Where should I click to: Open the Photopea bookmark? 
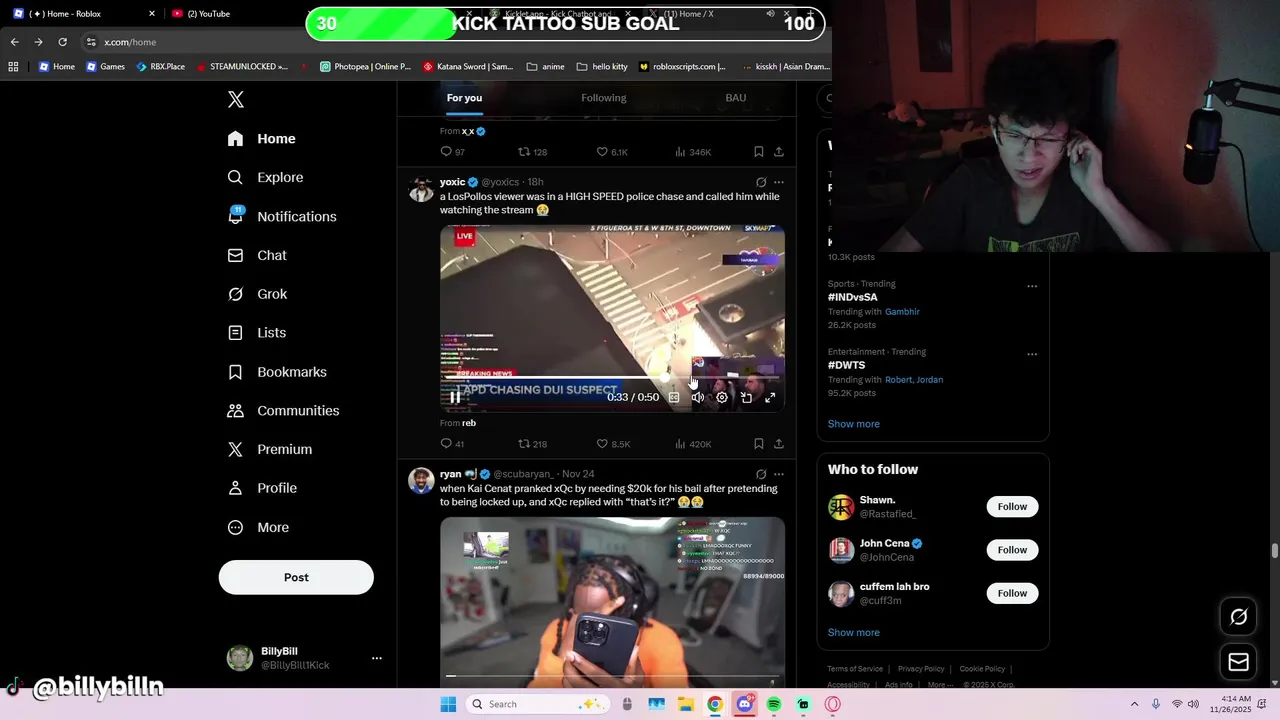366,67
